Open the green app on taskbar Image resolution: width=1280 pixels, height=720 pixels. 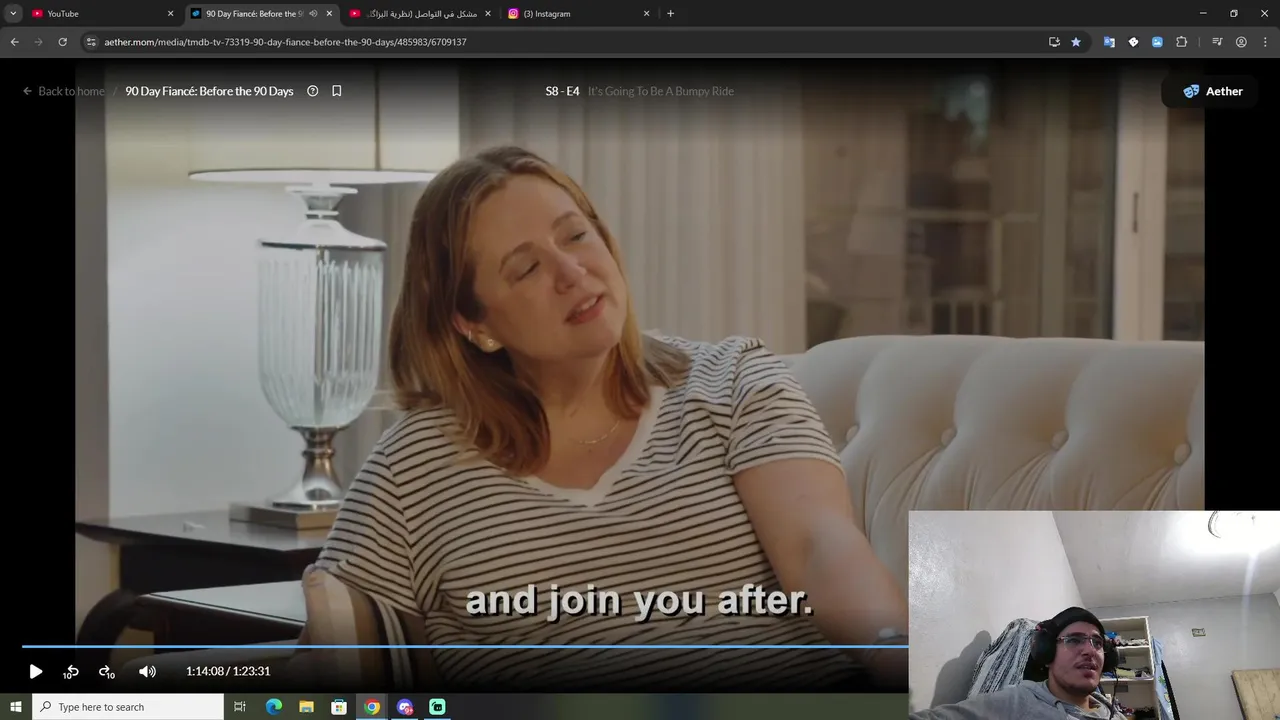tap(437, 707)
